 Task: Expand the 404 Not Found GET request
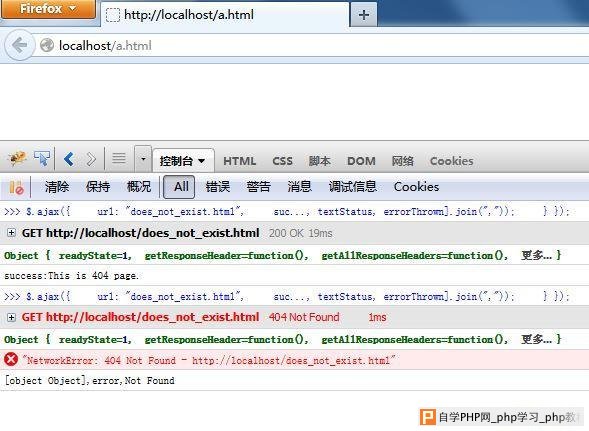click(11, 318)
